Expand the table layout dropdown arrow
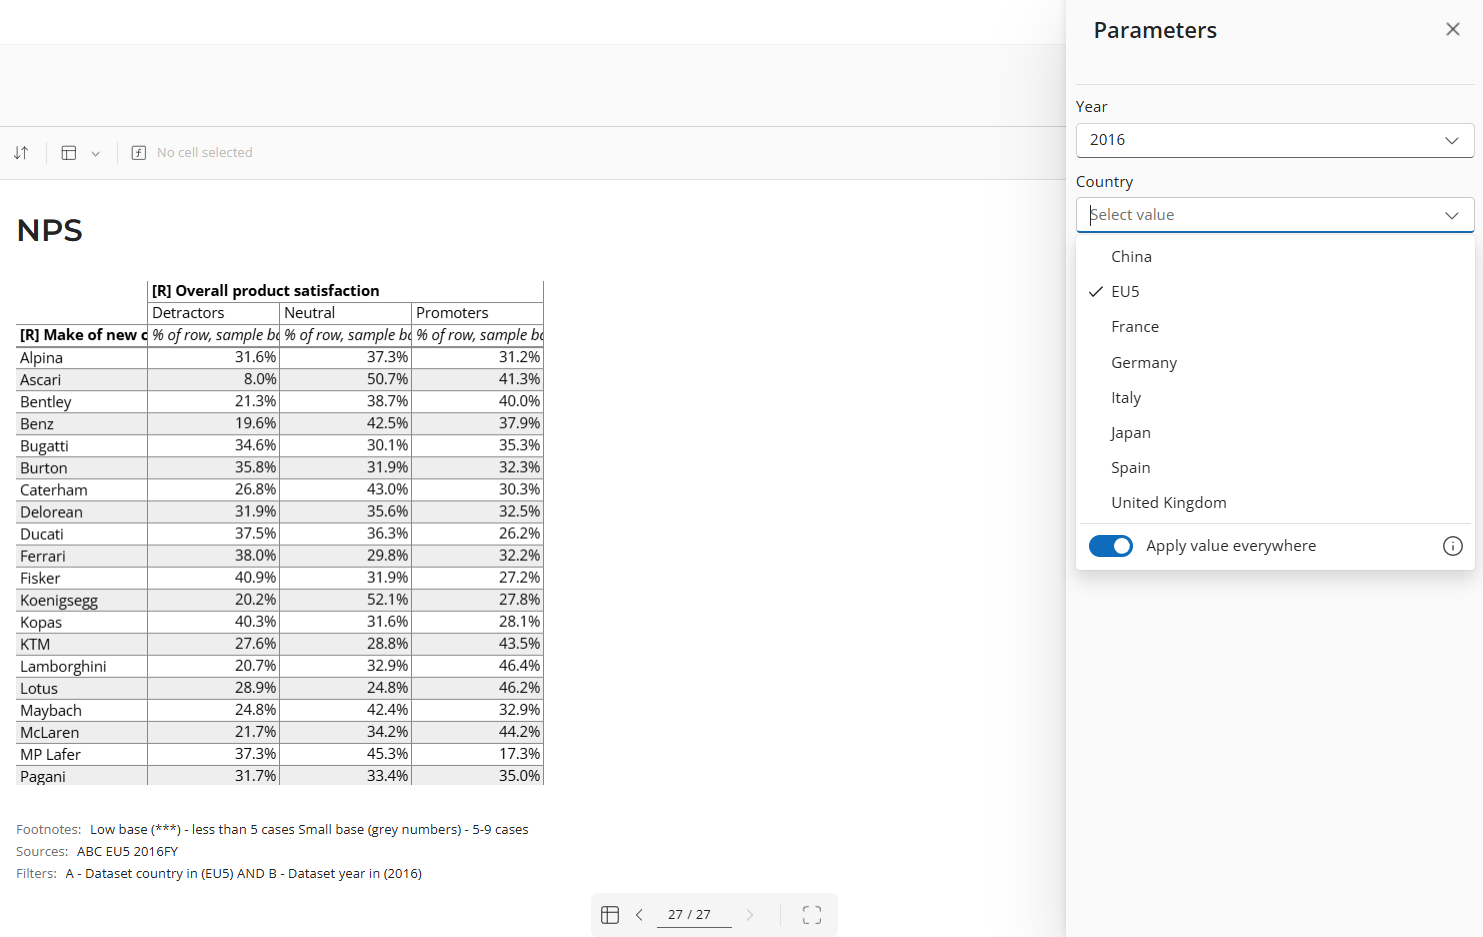Image resolution: width=1483 pixels, height=937 pixels. pos(96,154)
